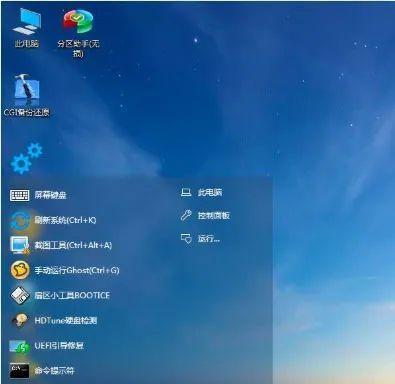The height and width of the screenshot is (384, 395).
Task: Click the 命令提示符 black console icon
Action: tap(19, 371)
